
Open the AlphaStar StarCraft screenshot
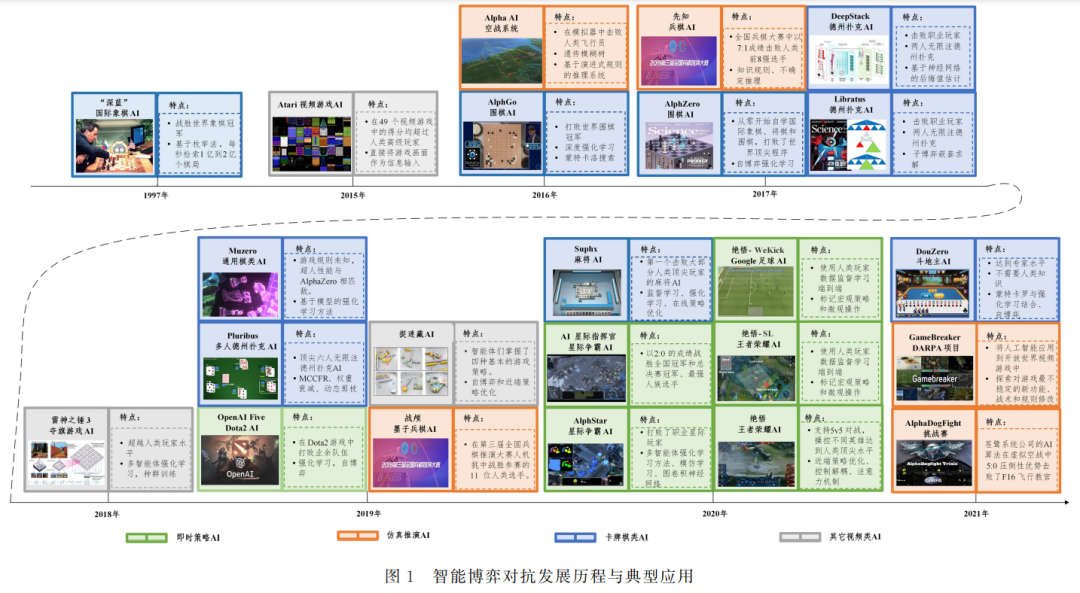(585, 464)
